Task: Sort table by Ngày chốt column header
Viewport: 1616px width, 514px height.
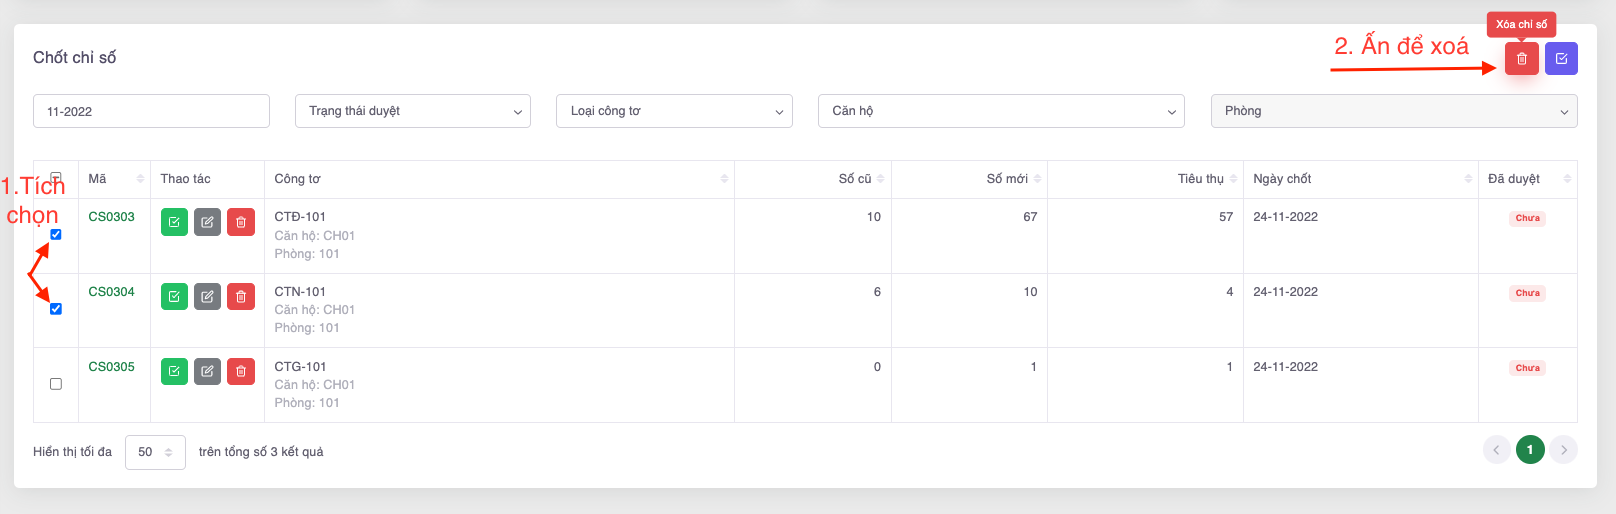Action: pyautogui.click(x=1282, y=179)
